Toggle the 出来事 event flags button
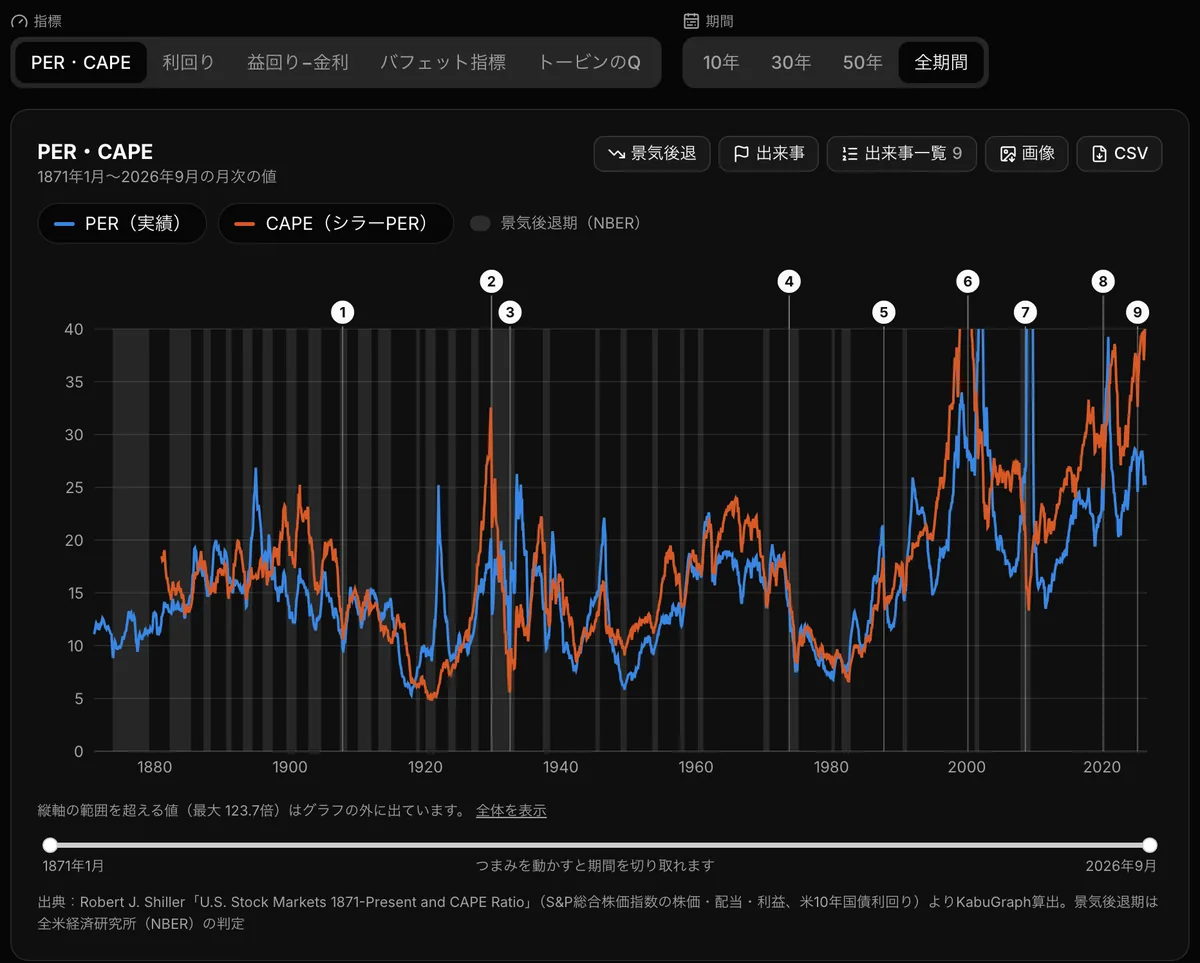 point(769,154)
